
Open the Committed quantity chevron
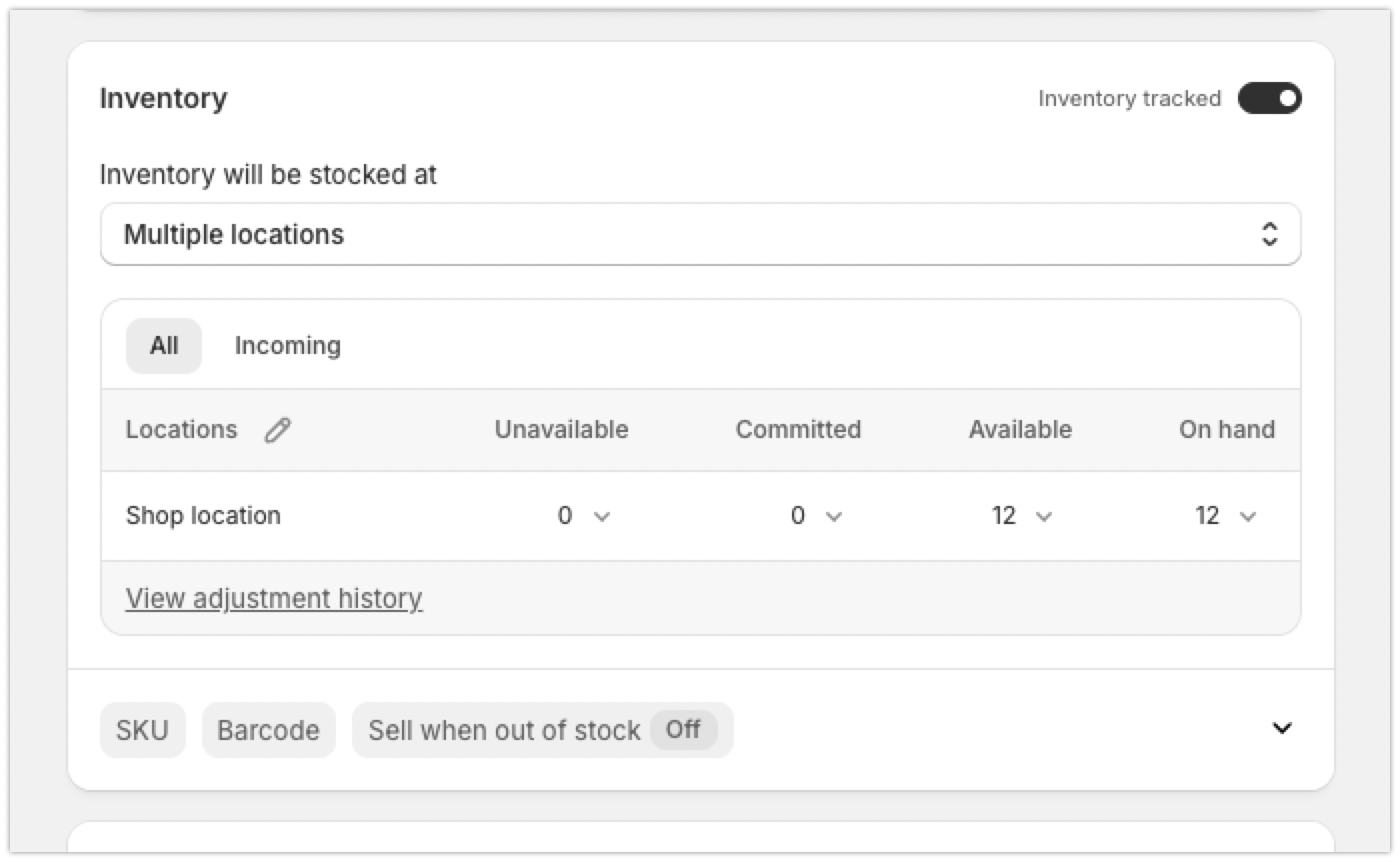point(834,517)
